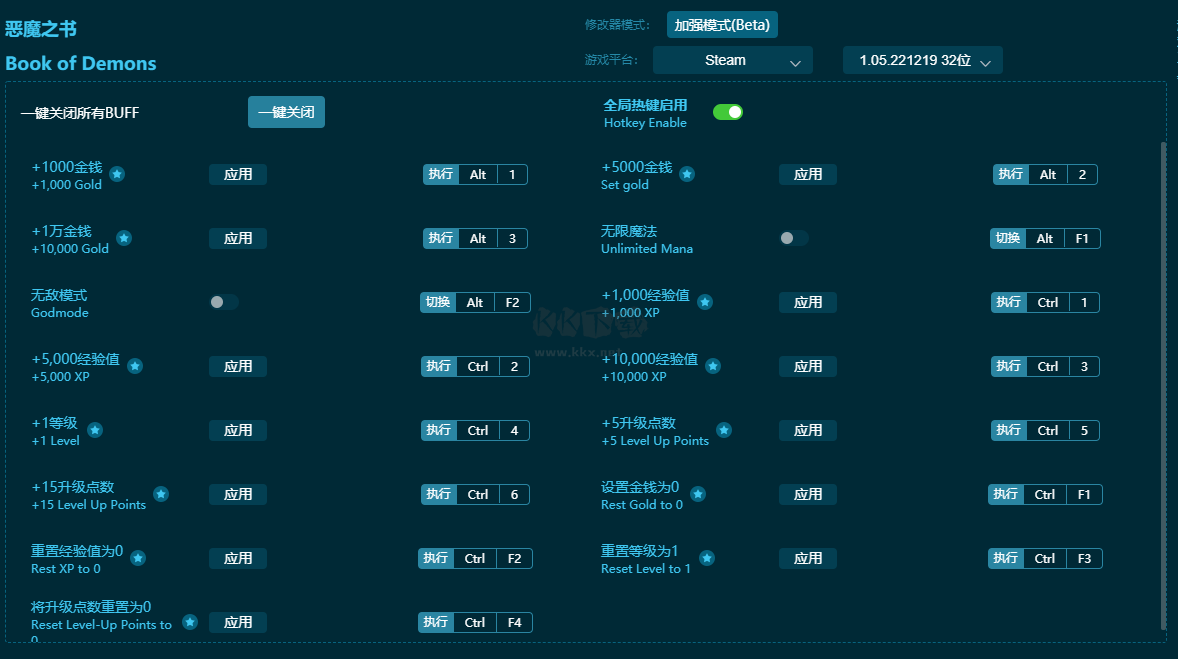The height and width of the screenshot is (659, 1178).
Task: Select the Ctrl 4 hotkey box for +1 Level
Action: [x=475, y=430]
